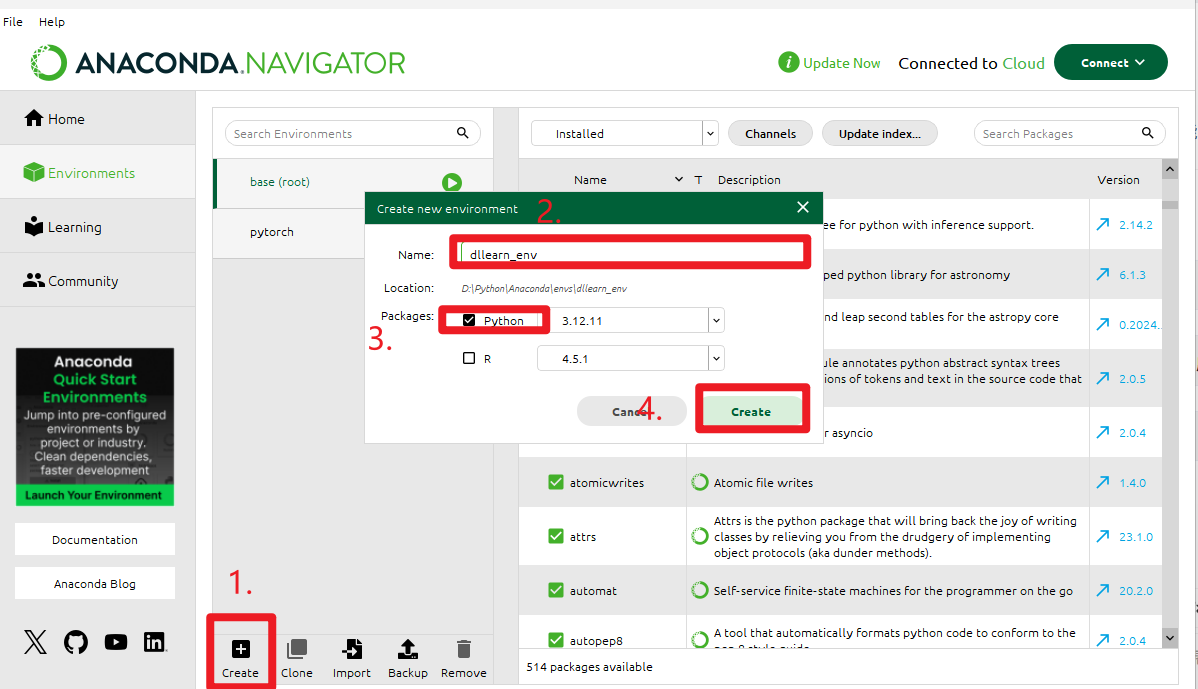Click the Update index... button
Viewport: 1198px width, 689px height.
pyautogui.click(x=879, y=133)
